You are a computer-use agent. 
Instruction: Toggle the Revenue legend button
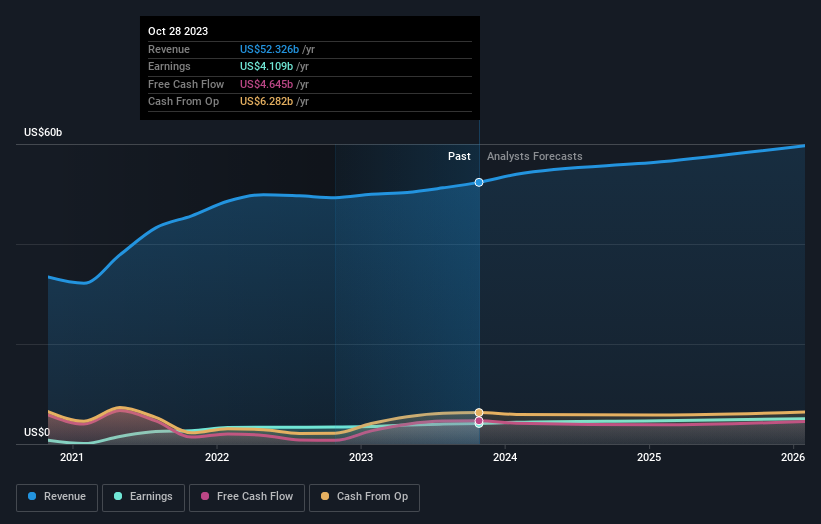pos(57,497)
